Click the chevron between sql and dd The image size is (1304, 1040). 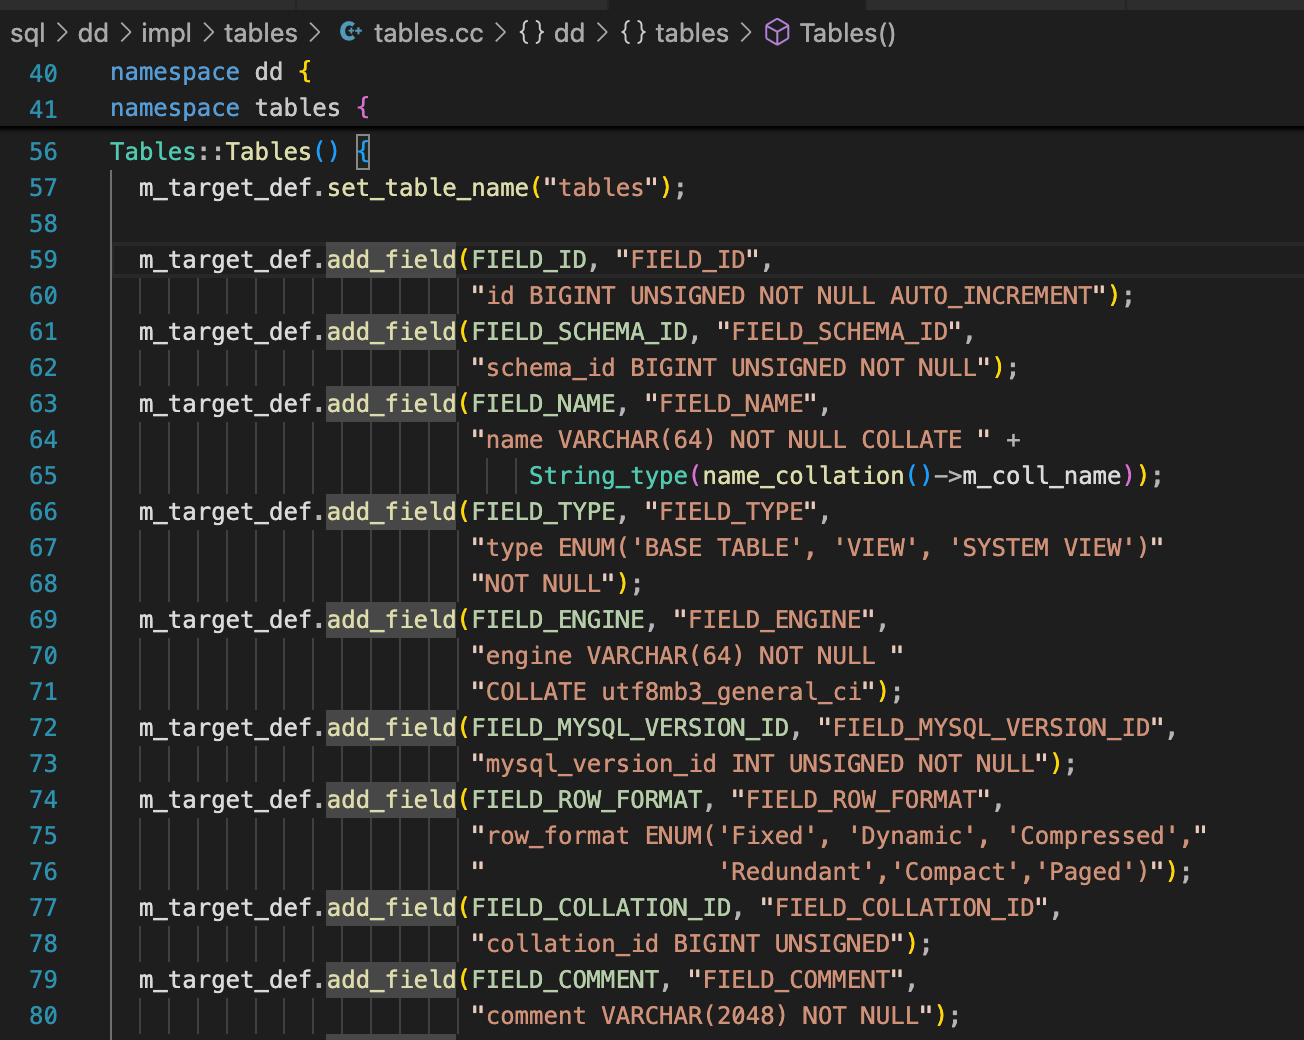coord(61,33)
